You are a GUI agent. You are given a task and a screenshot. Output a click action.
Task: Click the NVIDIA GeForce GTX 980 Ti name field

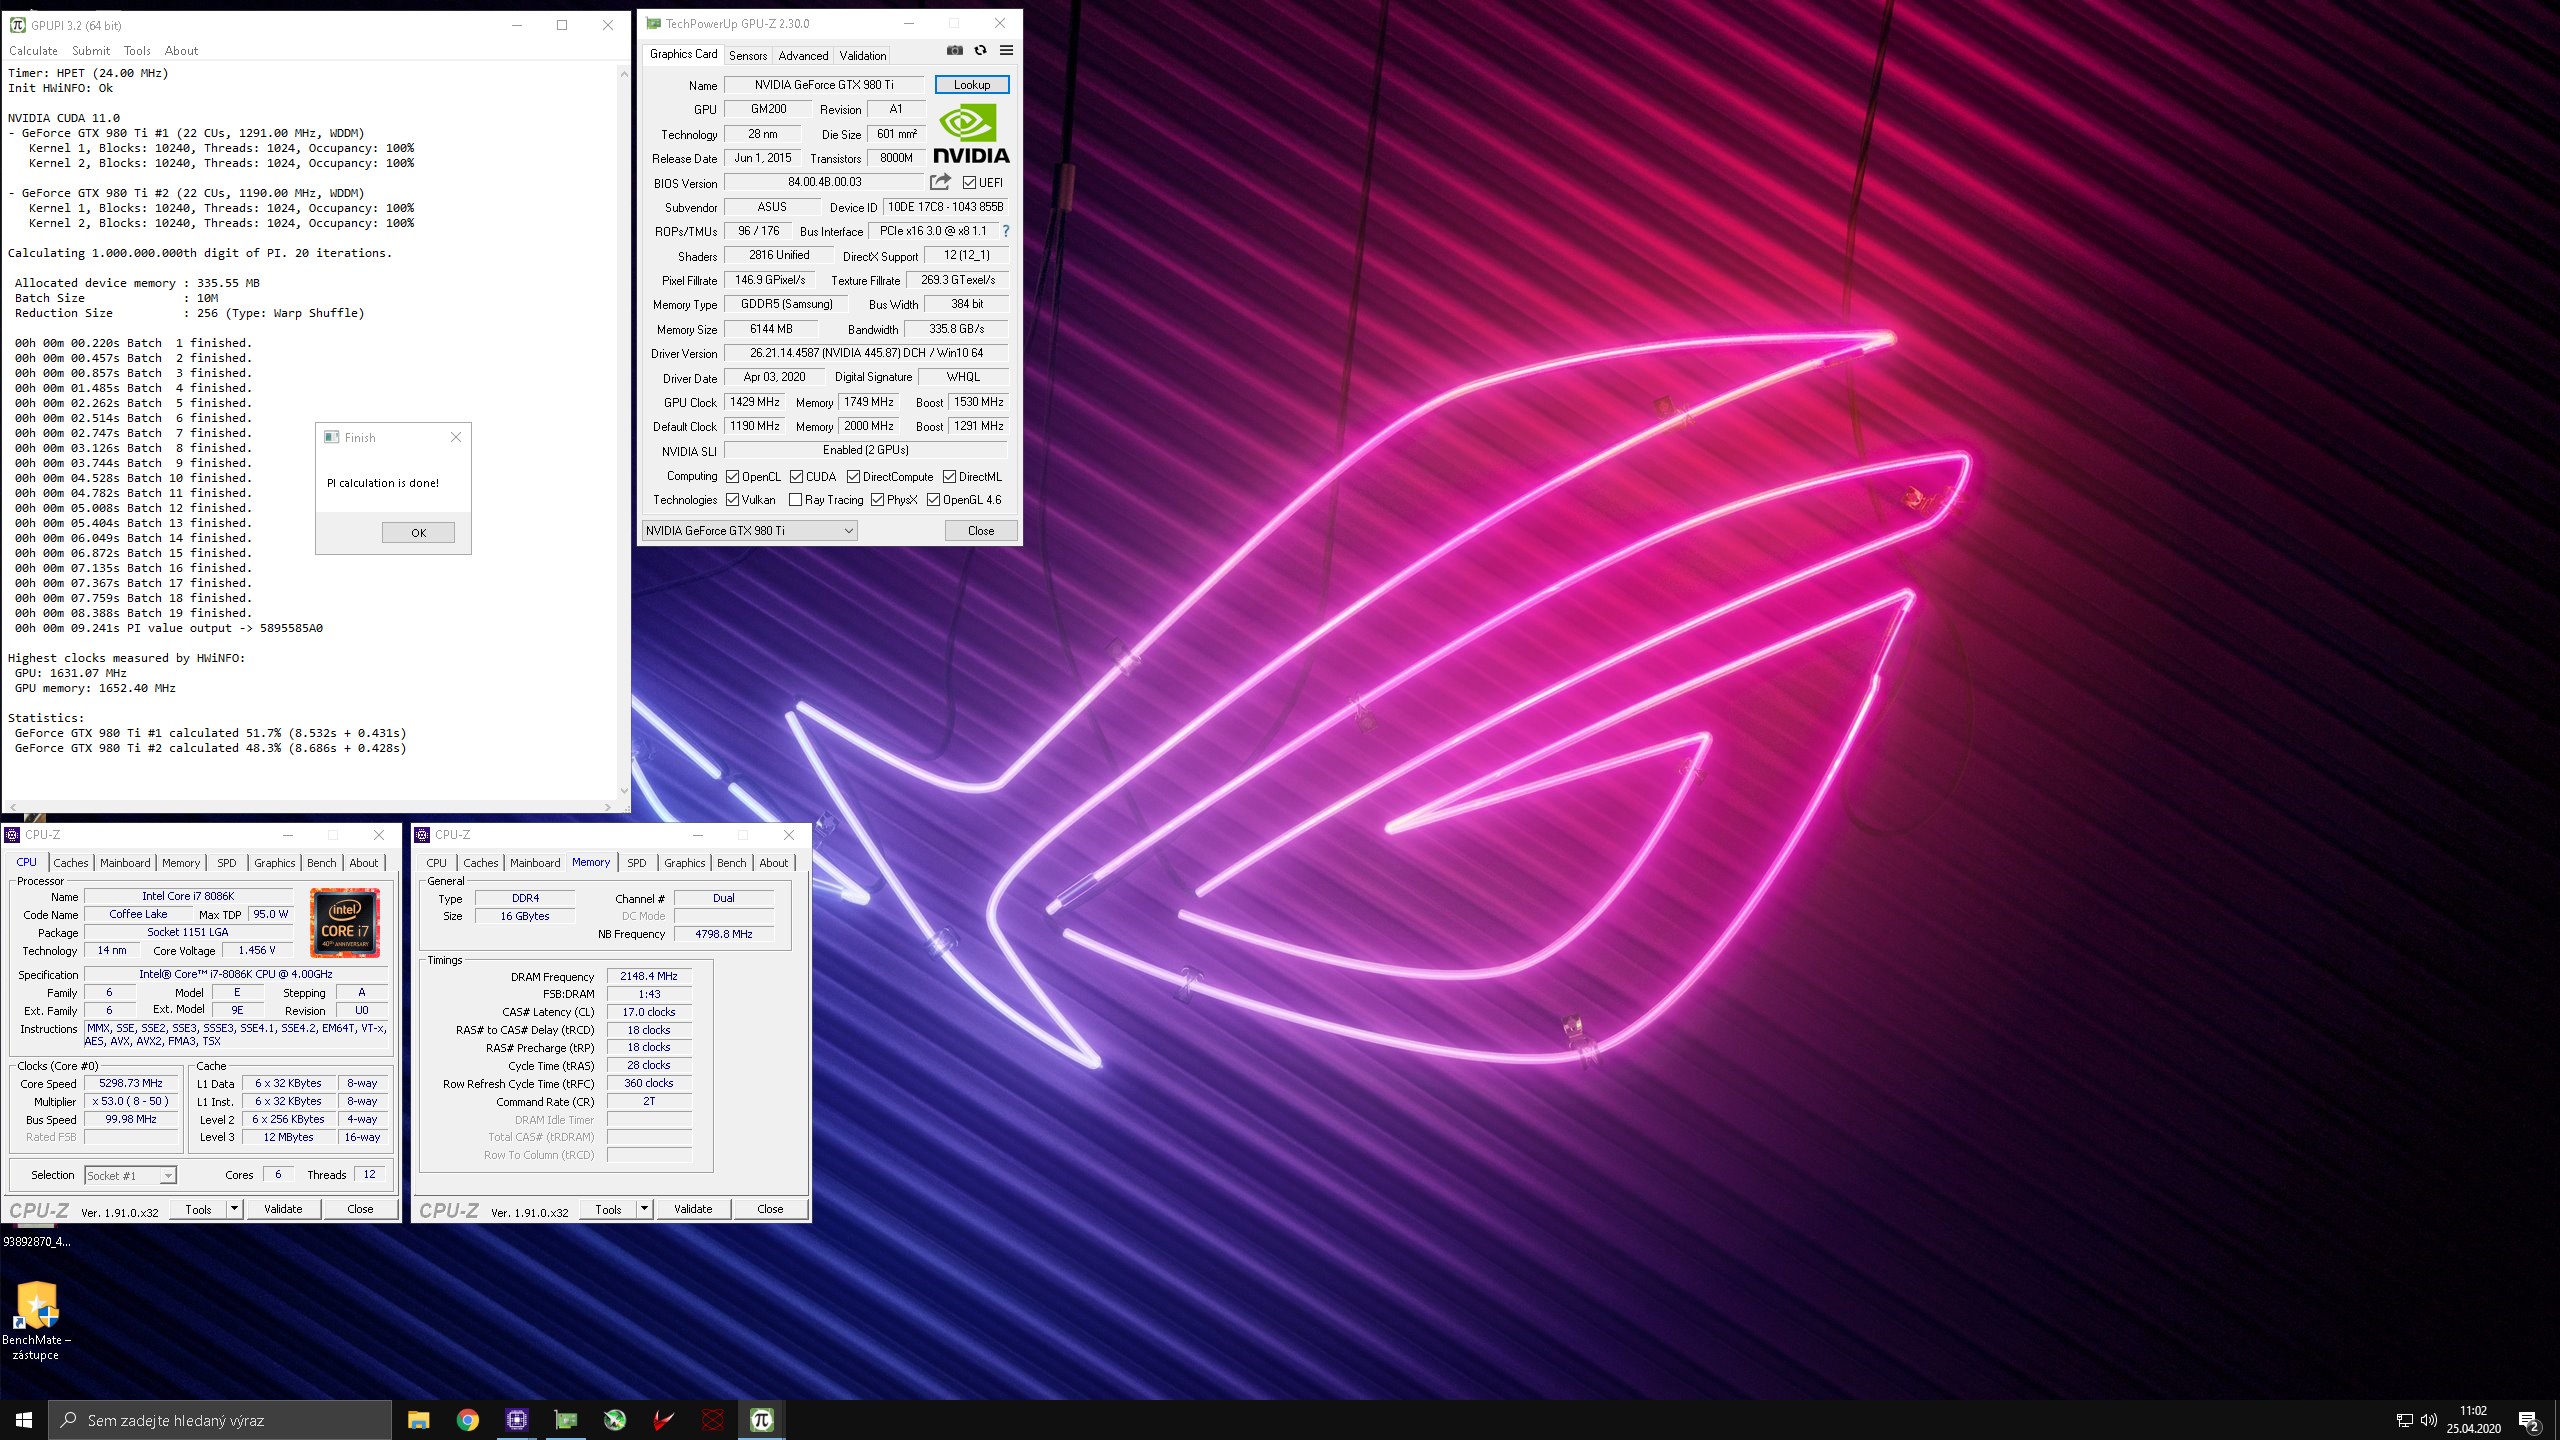point(824,84)
